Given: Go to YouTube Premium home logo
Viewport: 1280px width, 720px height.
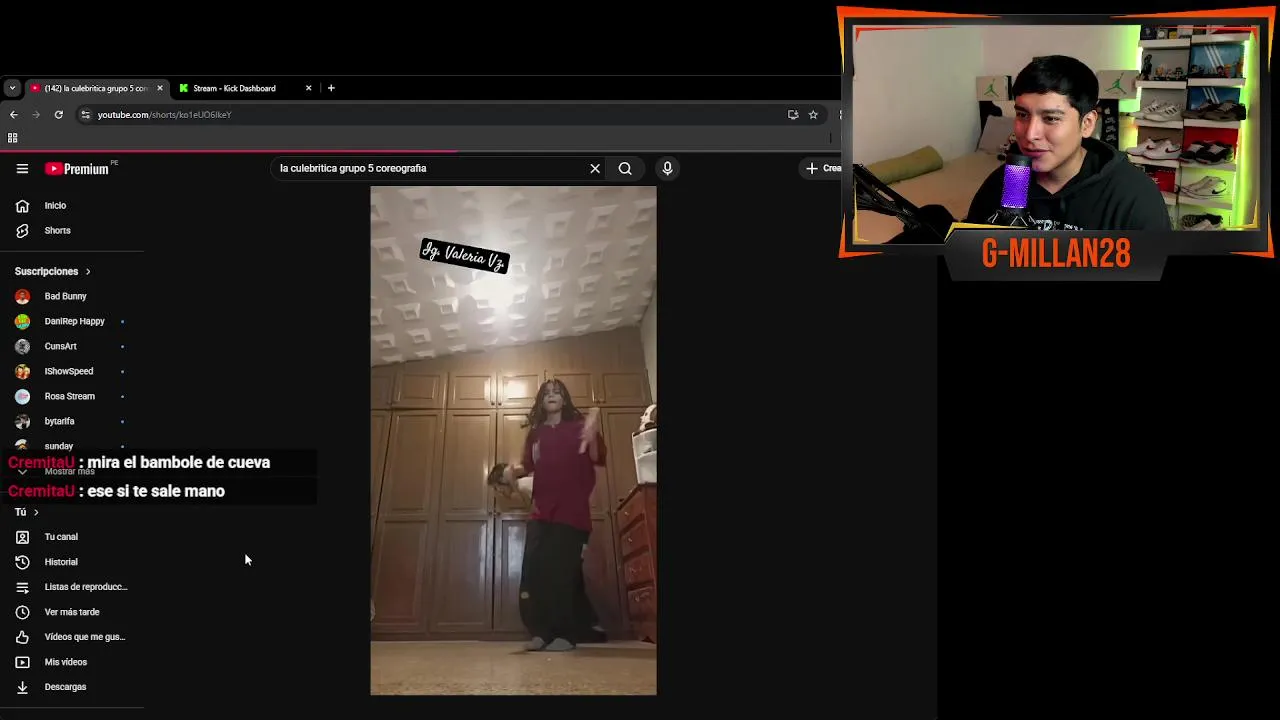Looking at the screenshot, I should [x=79, y=168].
